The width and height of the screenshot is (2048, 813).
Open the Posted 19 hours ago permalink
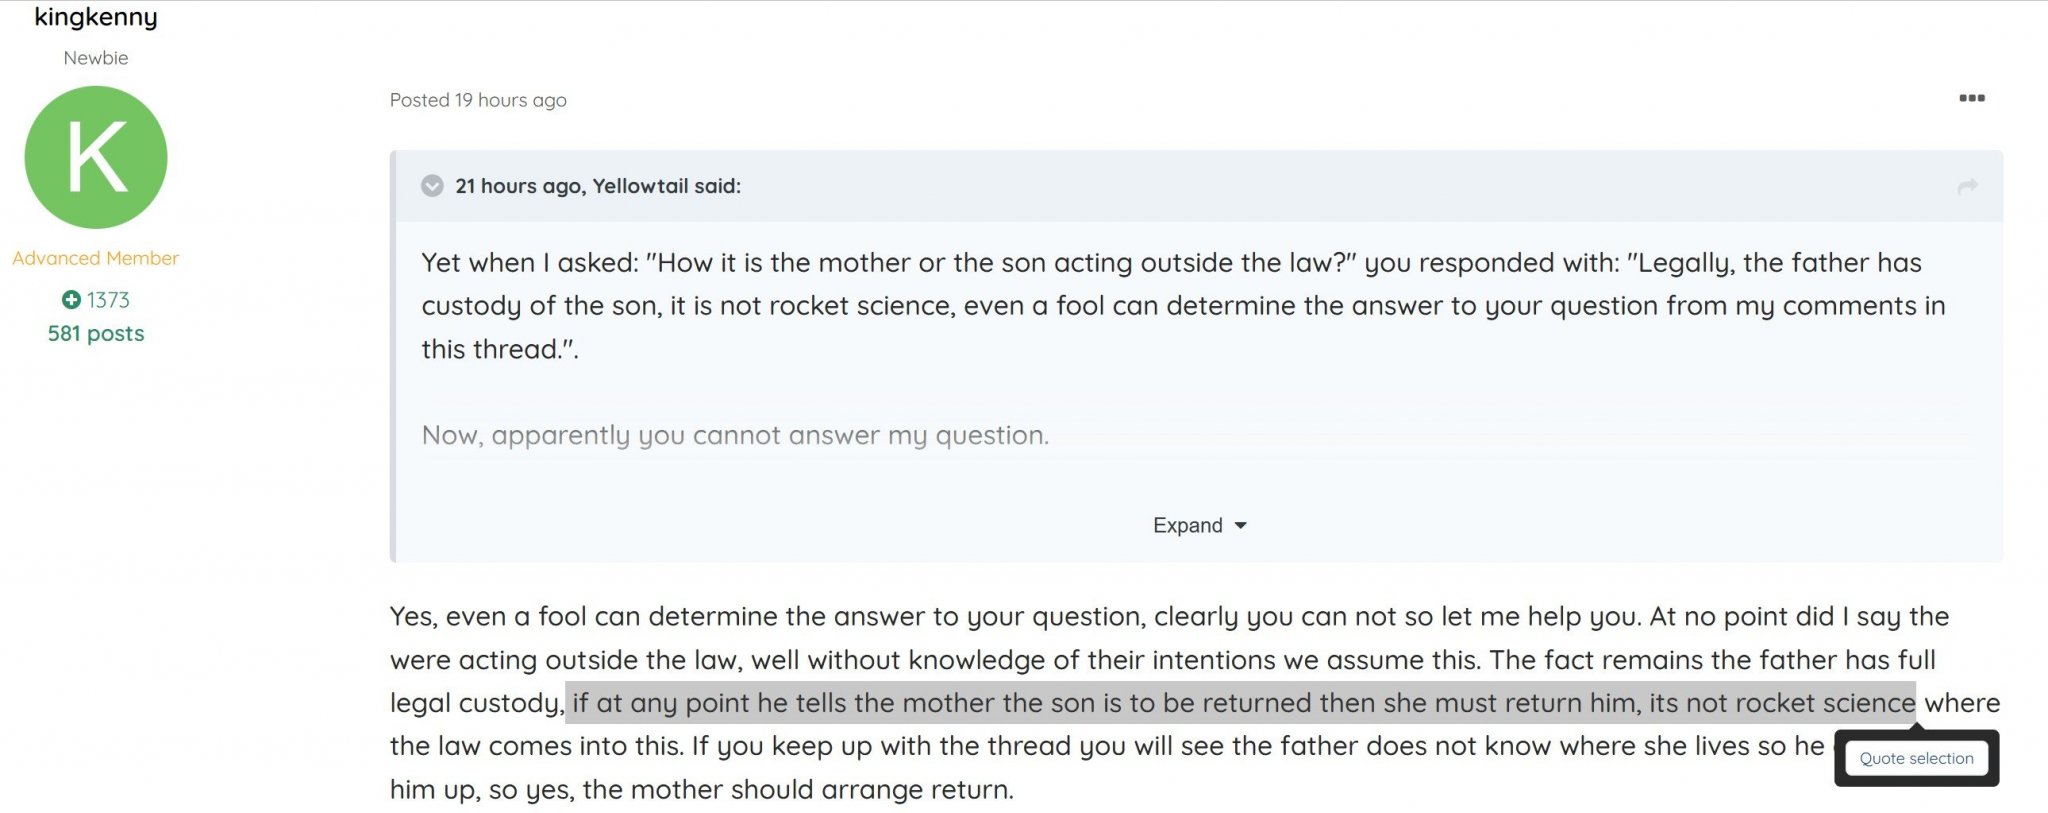point(478,100)
